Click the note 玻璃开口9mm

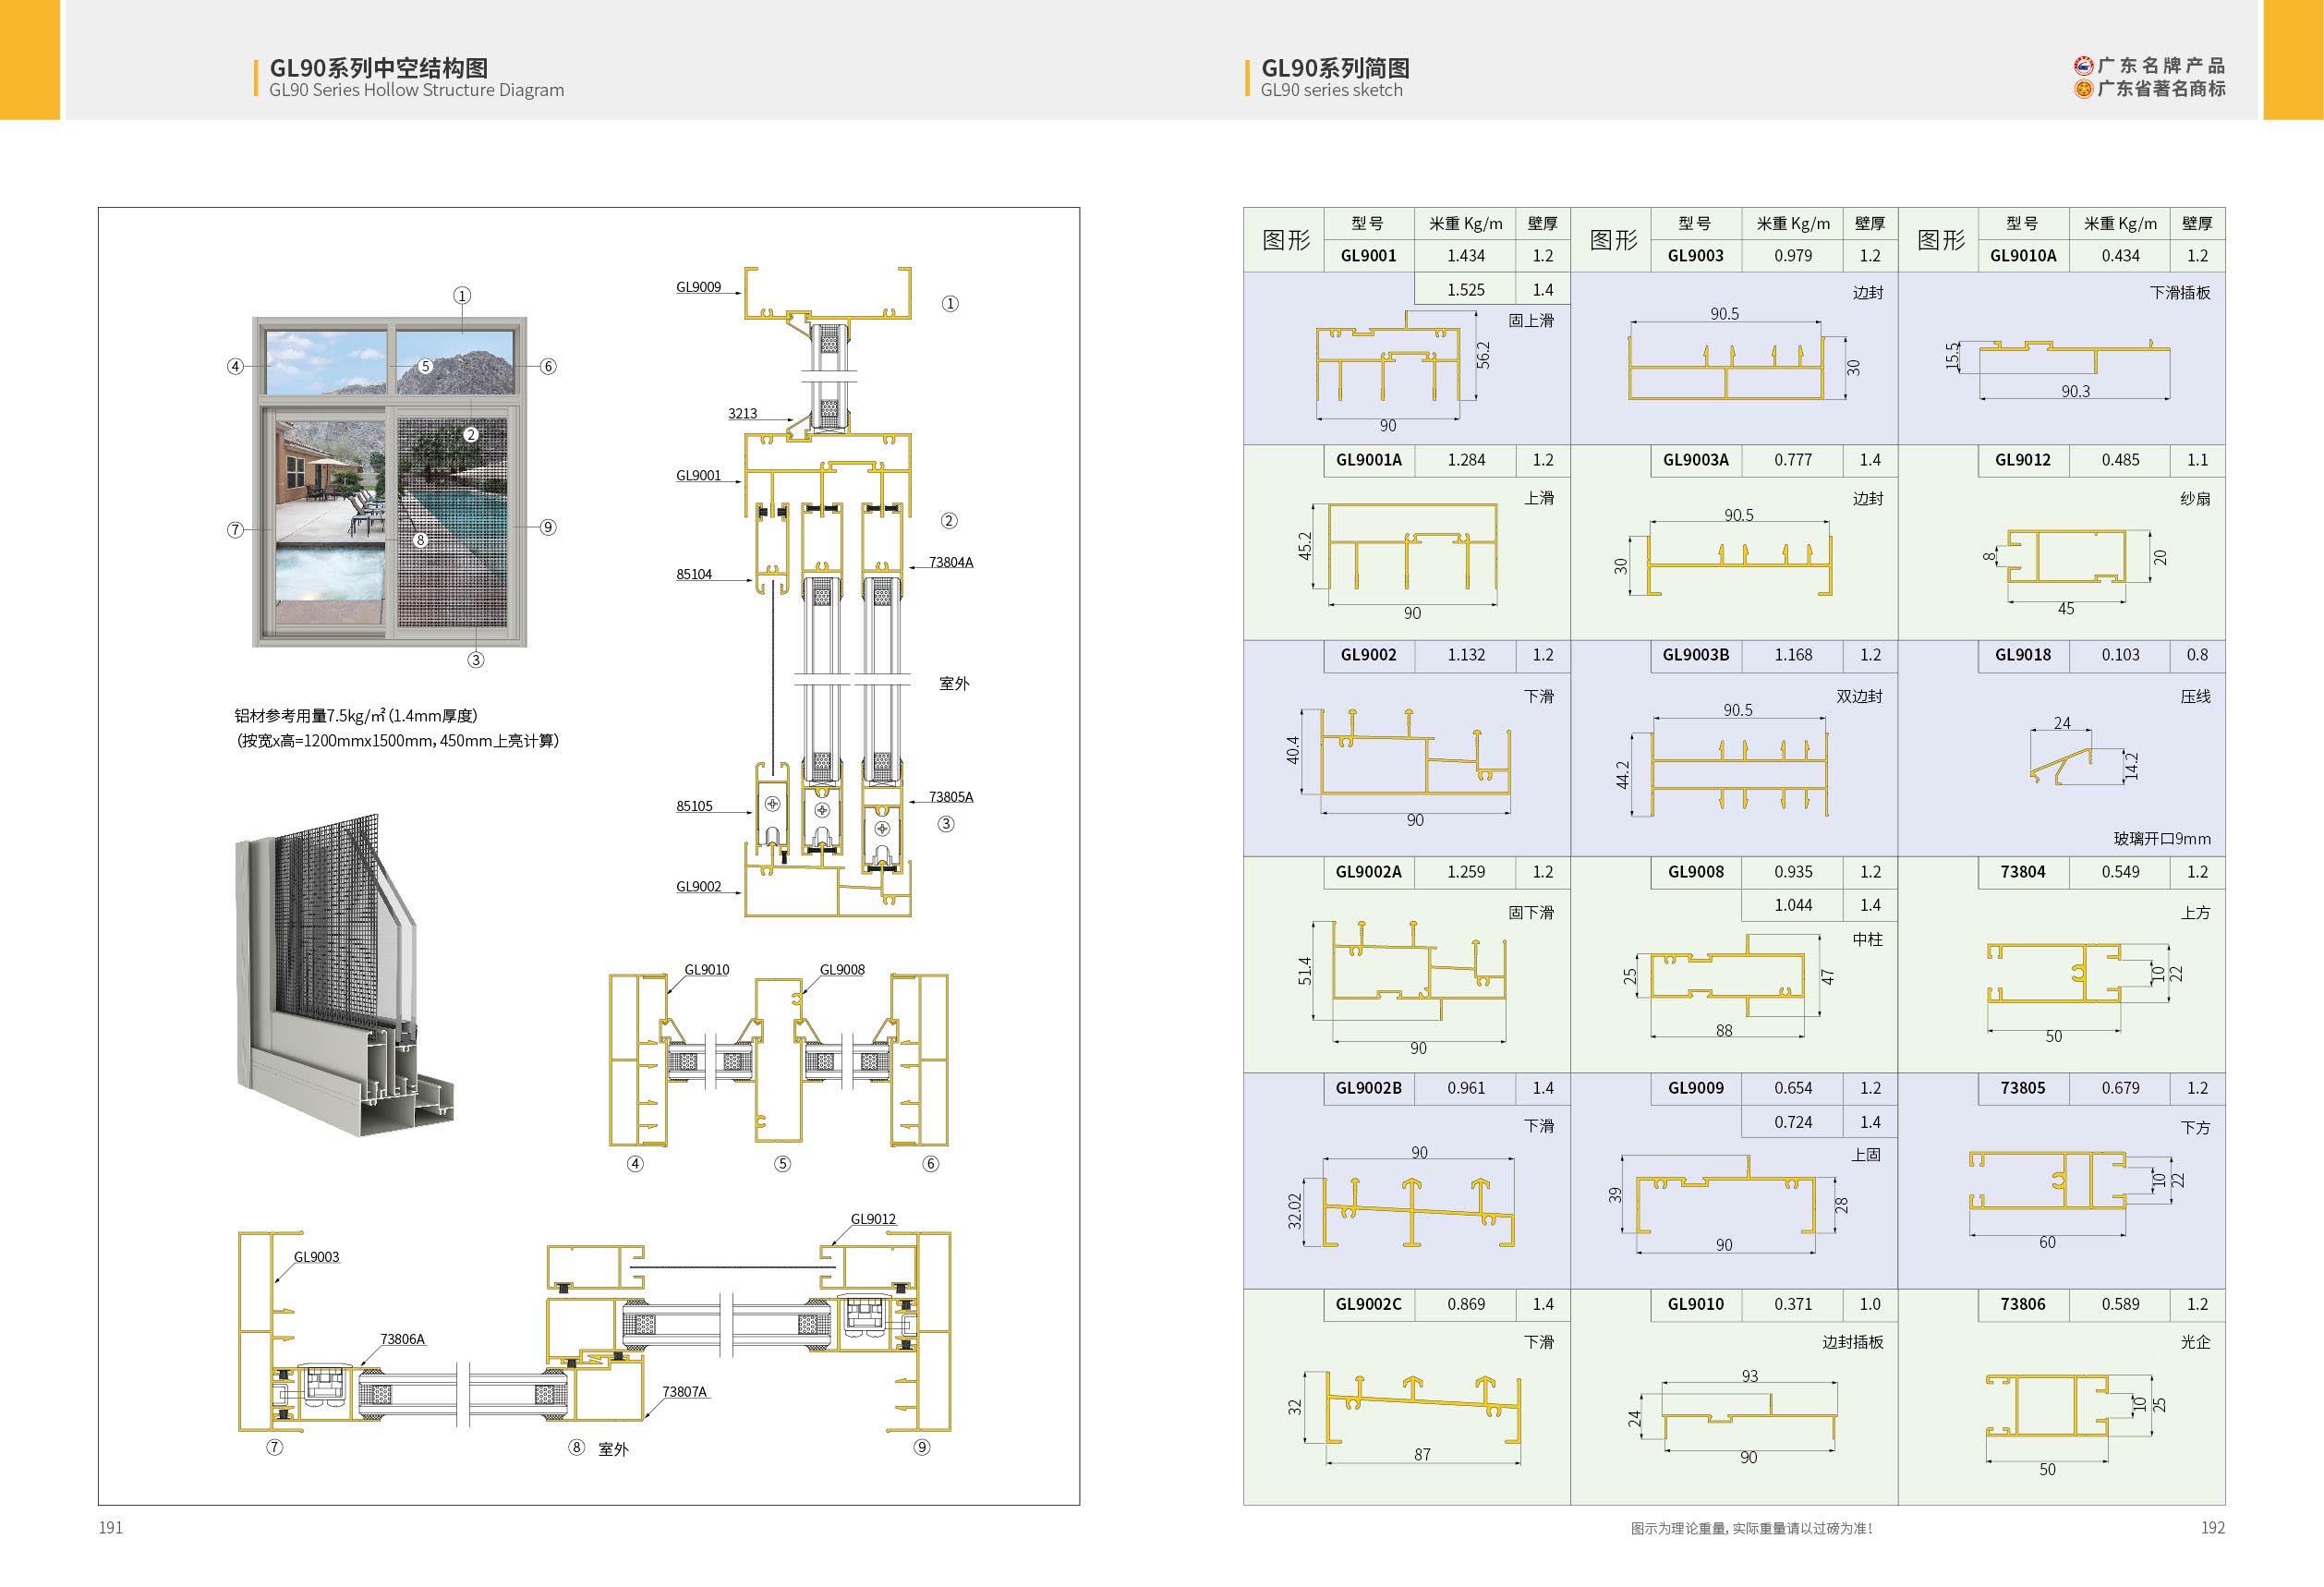[x=2162, y=839]
